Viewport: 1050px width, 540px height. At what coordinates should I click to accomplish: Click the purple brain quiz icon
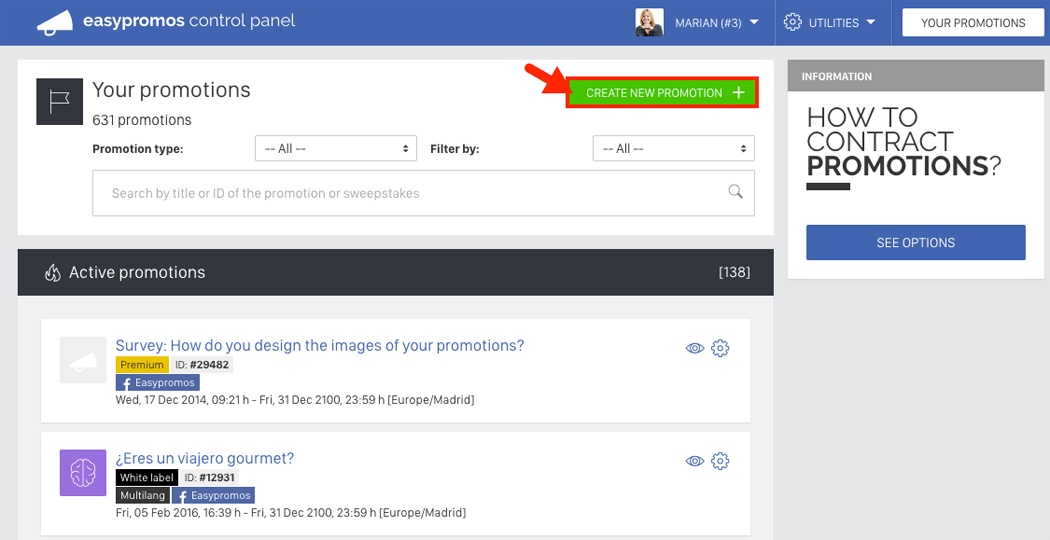(x=83, y=472)
